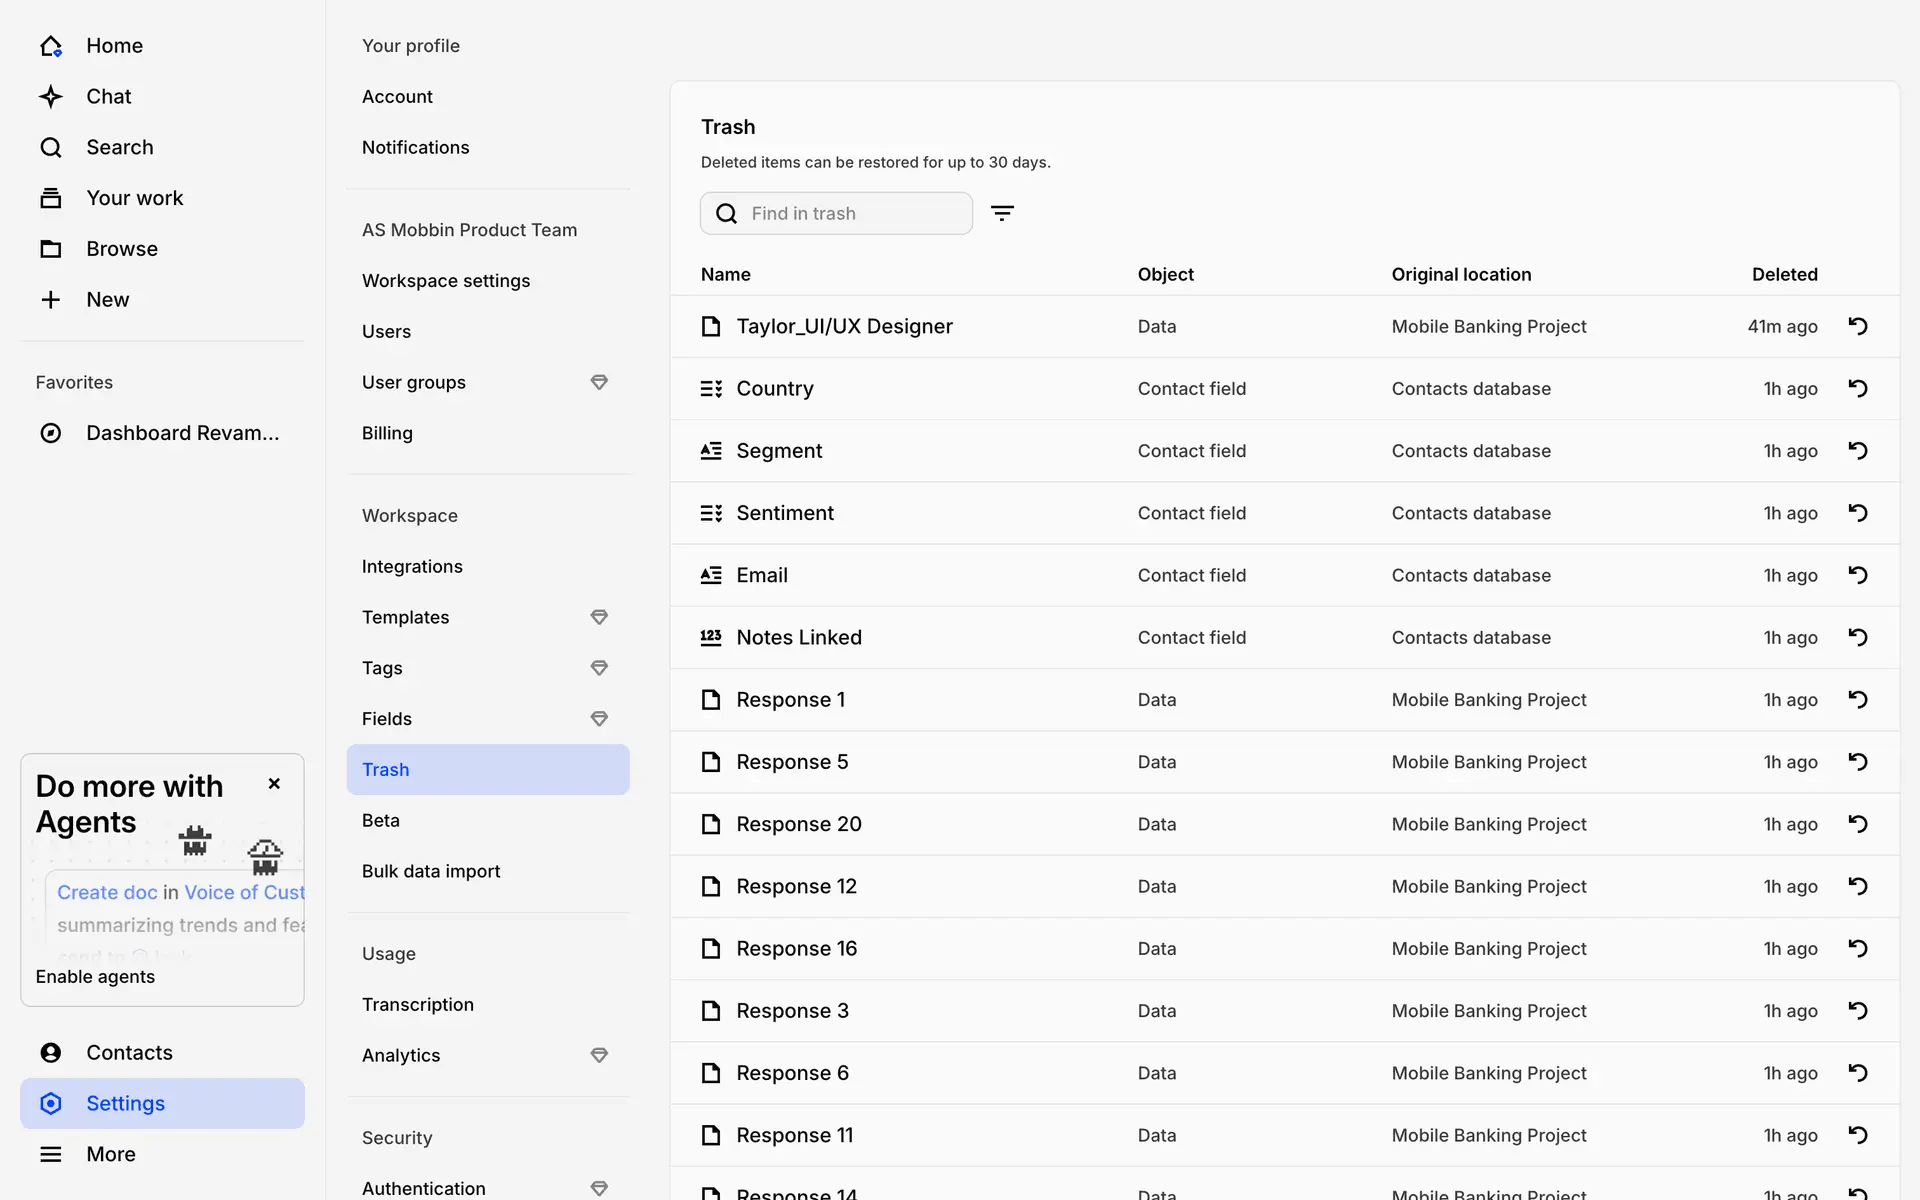This screenshot has height=1200, width=1920.
Task: Open the trash filter options icon
Action: [1002, 213]
